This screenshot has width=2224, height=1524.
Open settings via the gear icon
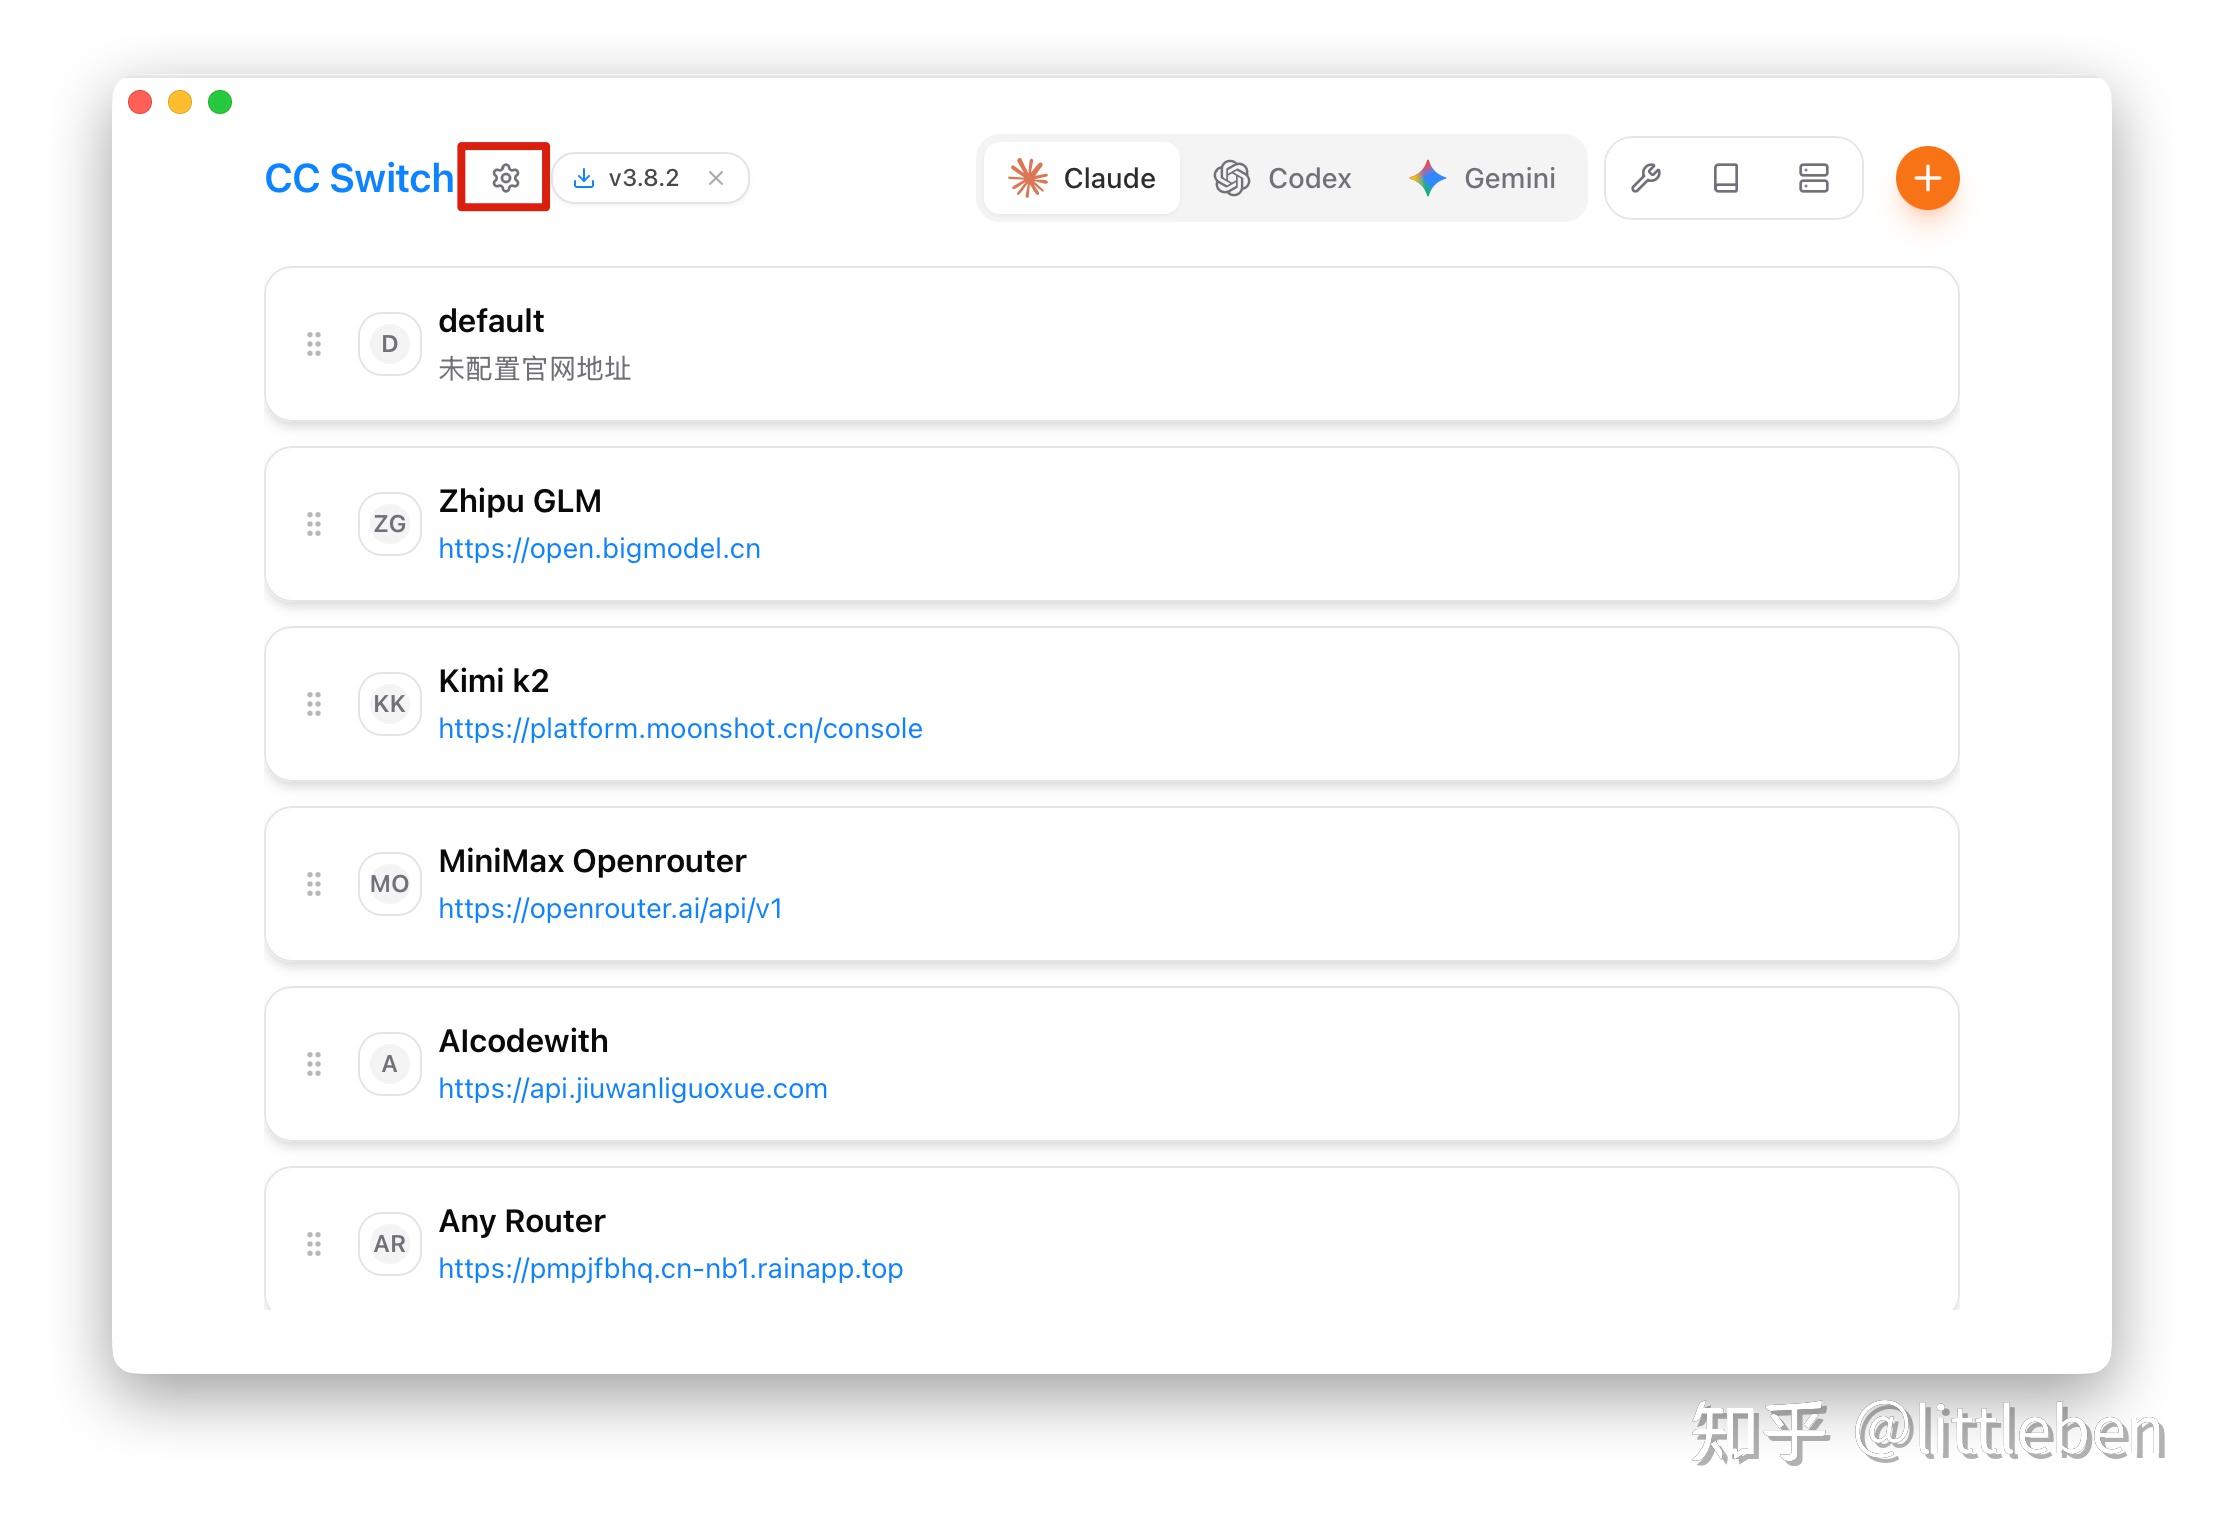tap(505, 178)
